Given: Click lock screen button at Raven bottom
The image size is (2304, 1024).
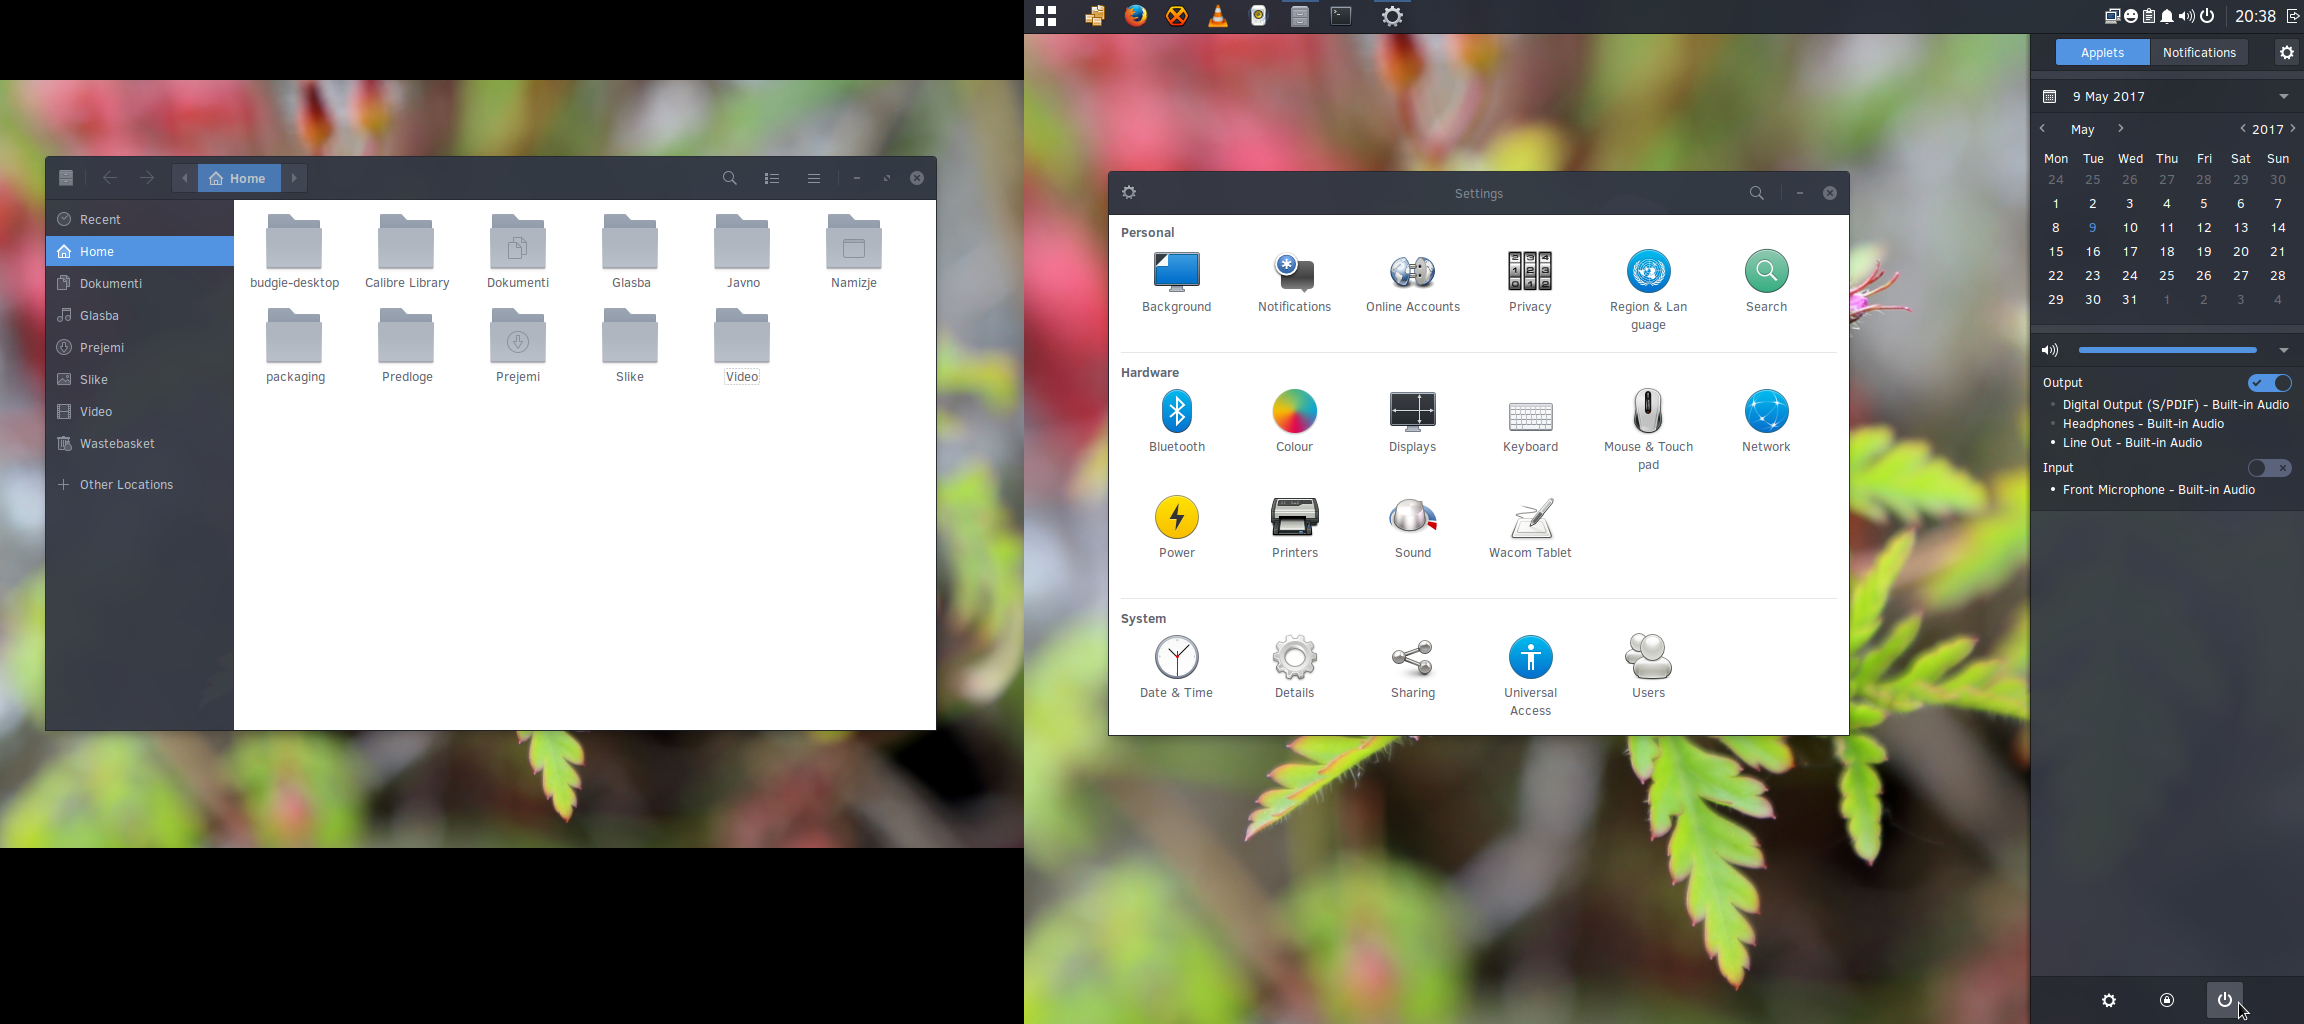Looking at the screenshot, I should click(x=2167, y=1000).
